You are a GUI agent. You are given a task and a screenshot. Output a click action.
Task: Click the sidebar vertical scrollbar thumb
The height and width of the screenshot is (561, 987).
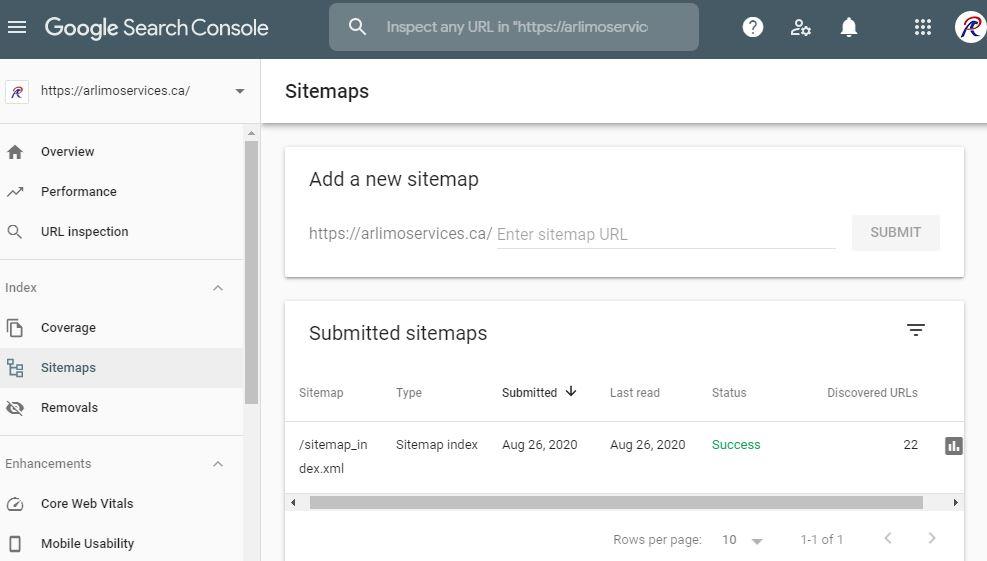point(251,272)
